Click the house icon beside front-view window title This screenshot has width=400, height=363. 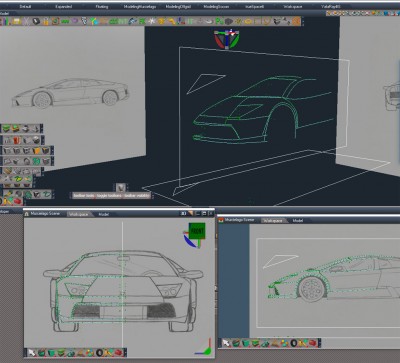26,214
